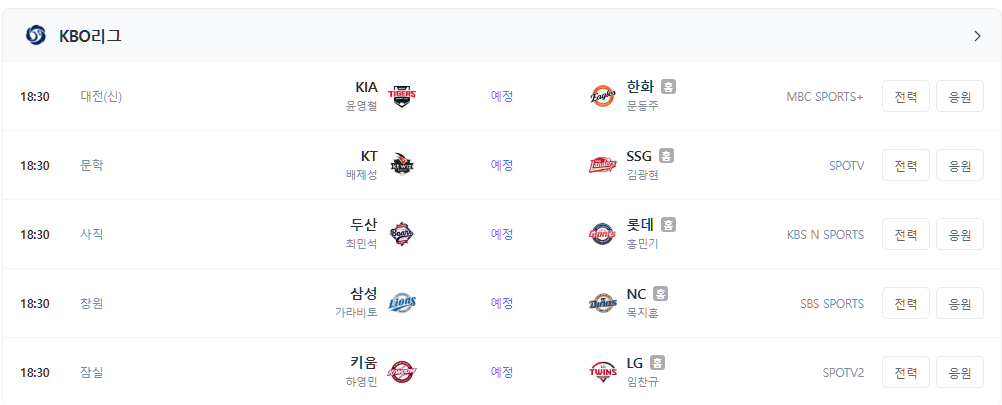Click the KBO league logo icon
The height and width of the screenshot is (405, 1002).
tap(36, 36)
